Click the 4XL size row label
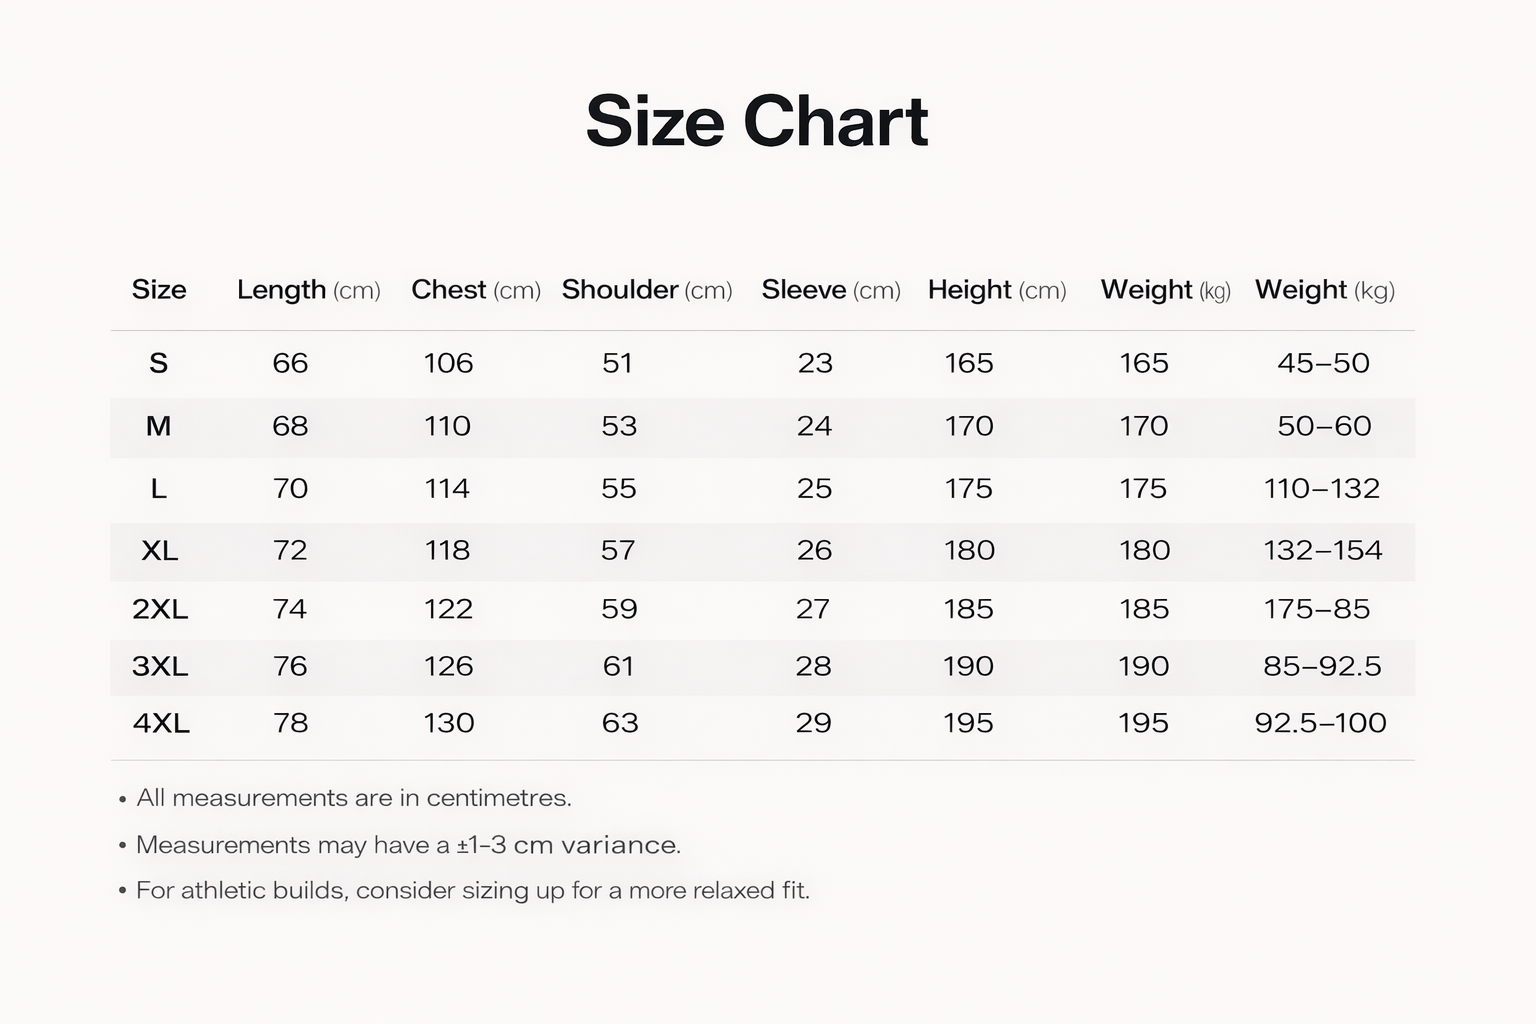Image resolution: width=1536 pixels, height=1024 pixels. [x=161, y=723]
